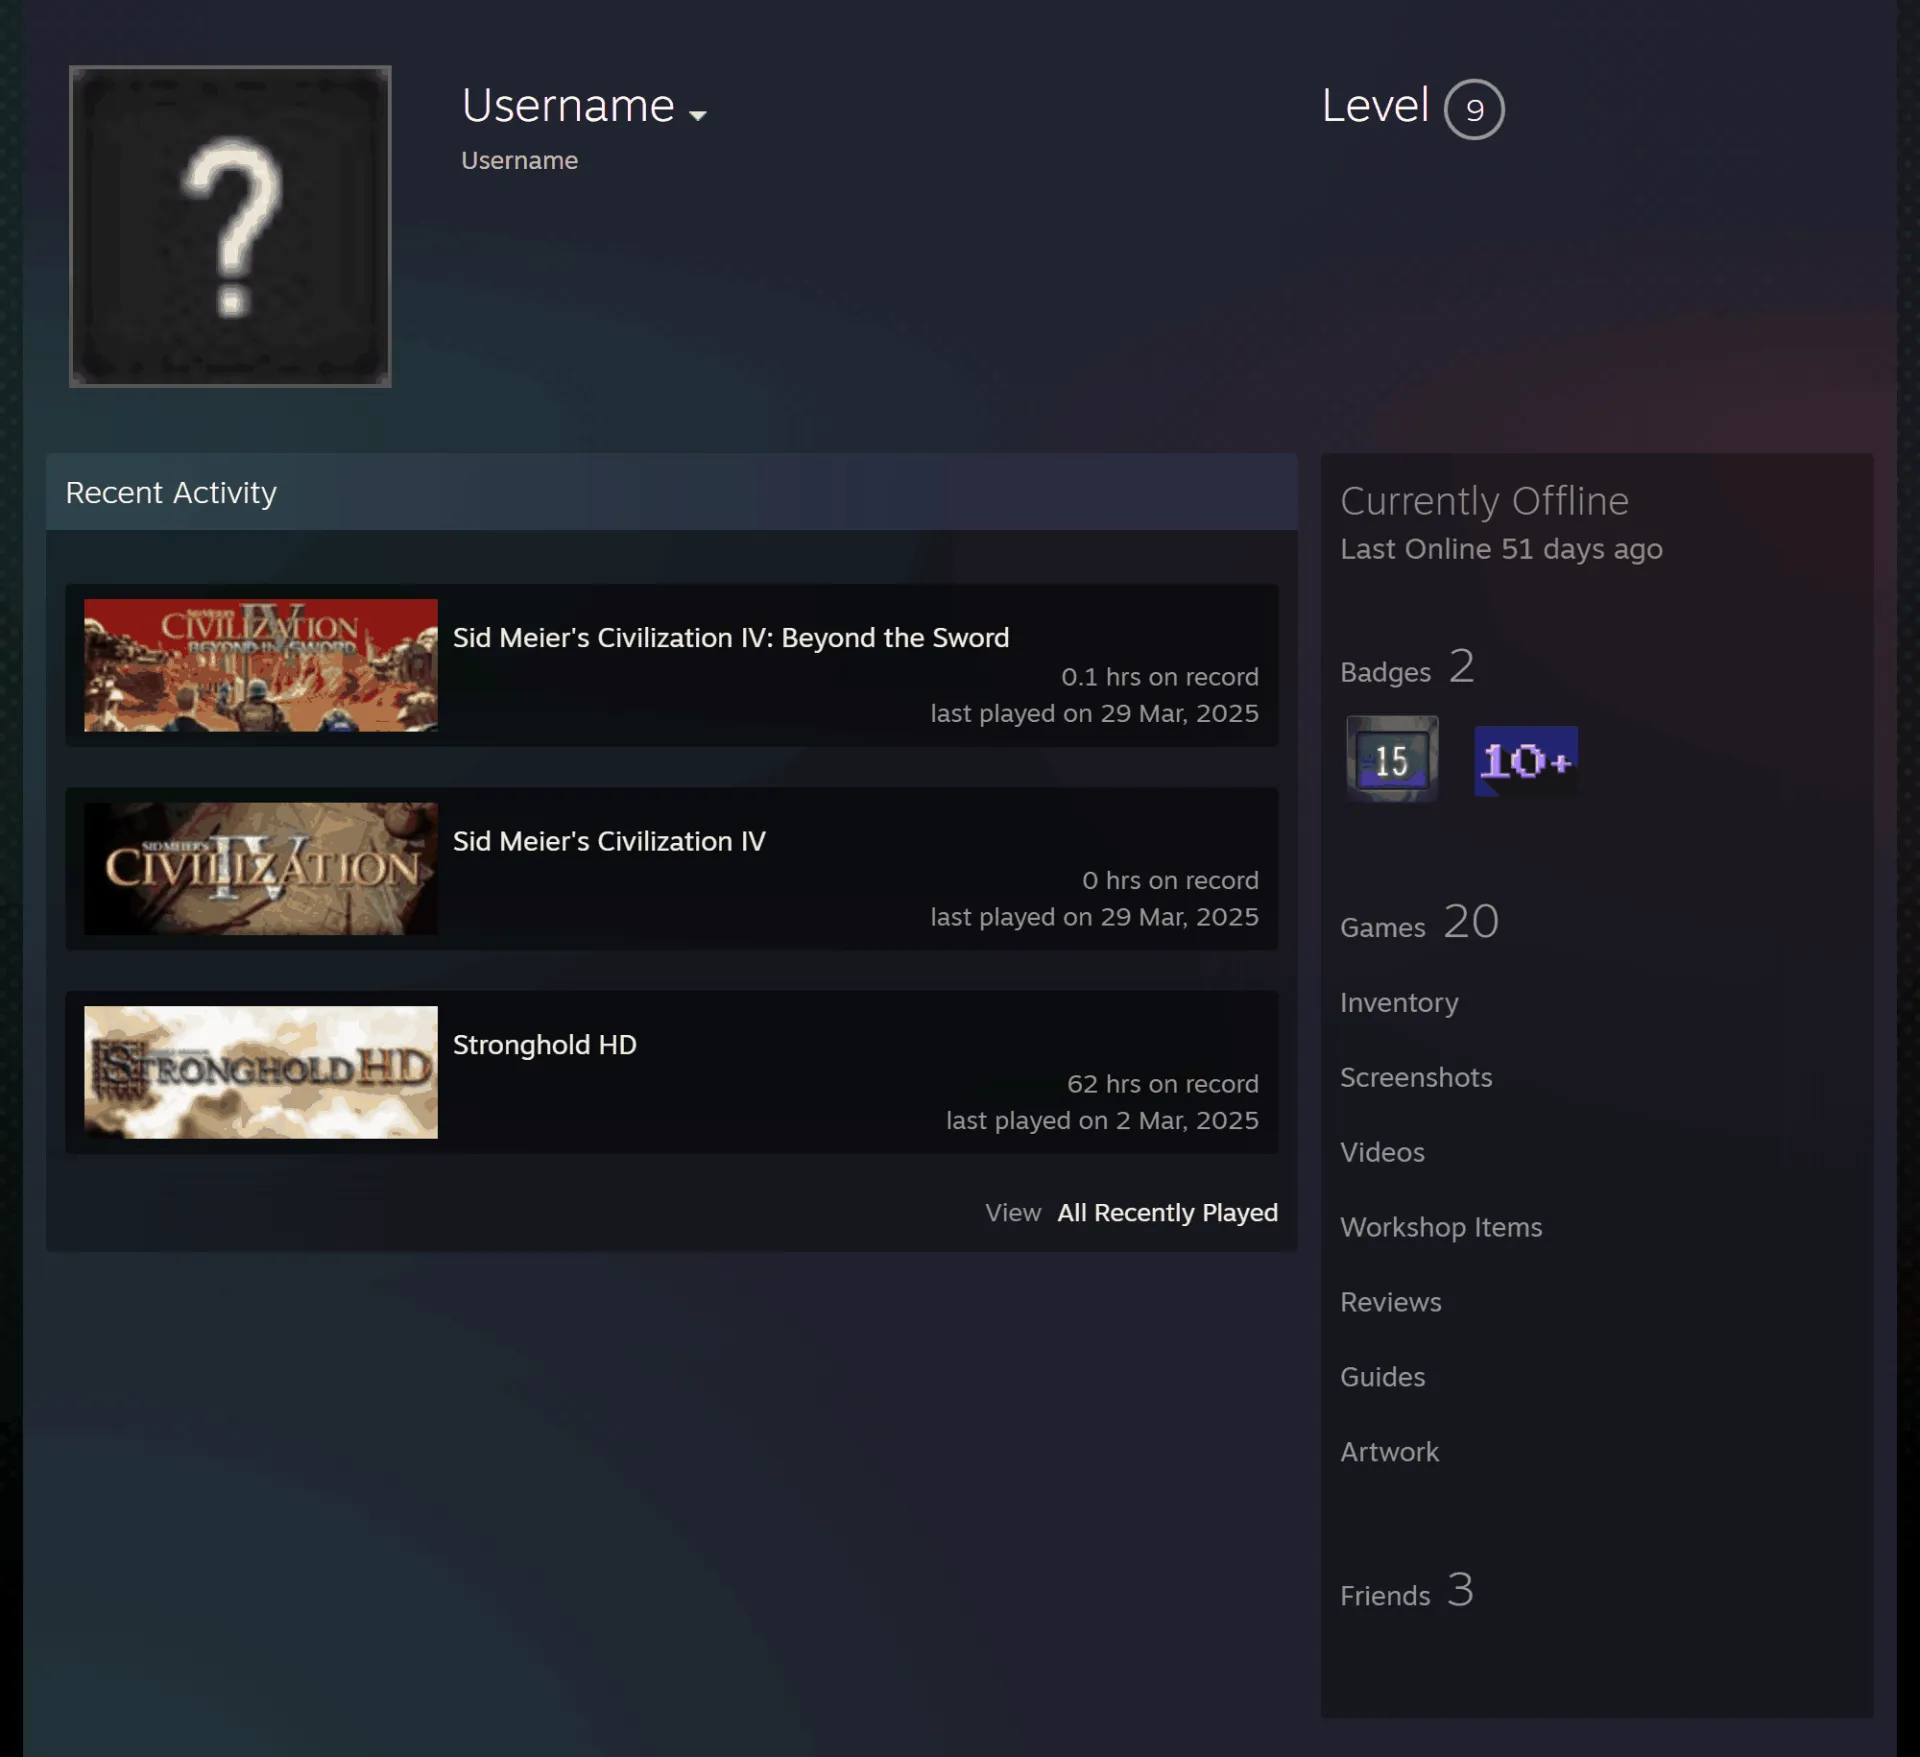Click the Sid Meier's Civilization IV title link

point(609,841)
